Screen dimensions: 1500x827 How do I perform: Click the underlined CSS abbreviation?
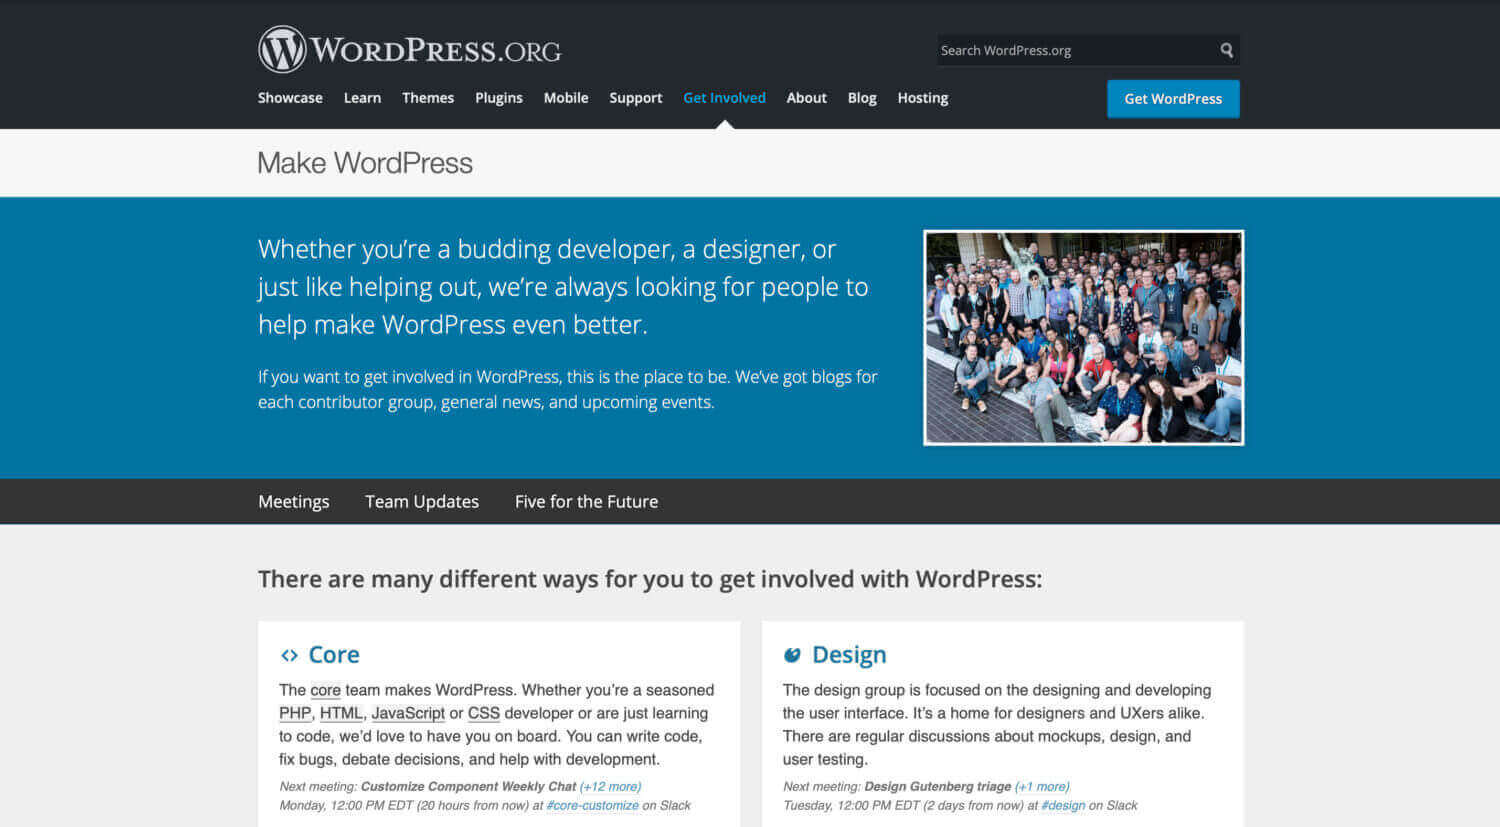click(x=484, y=713)
